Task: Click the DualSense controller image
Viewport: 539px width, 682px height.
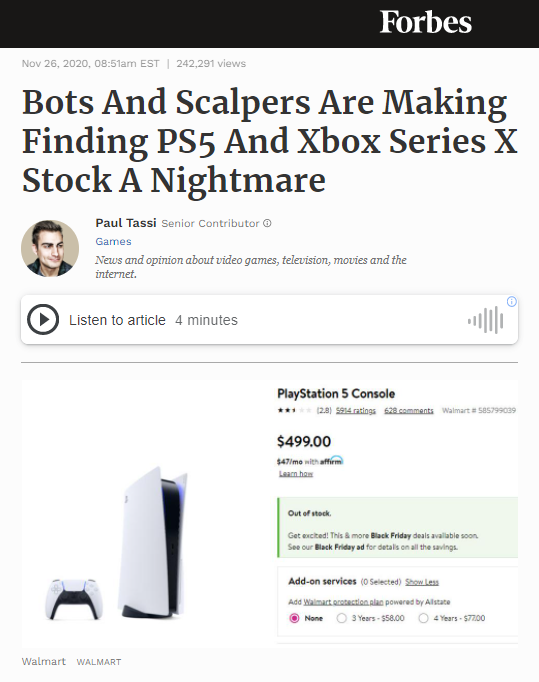Action: [74, 599]
